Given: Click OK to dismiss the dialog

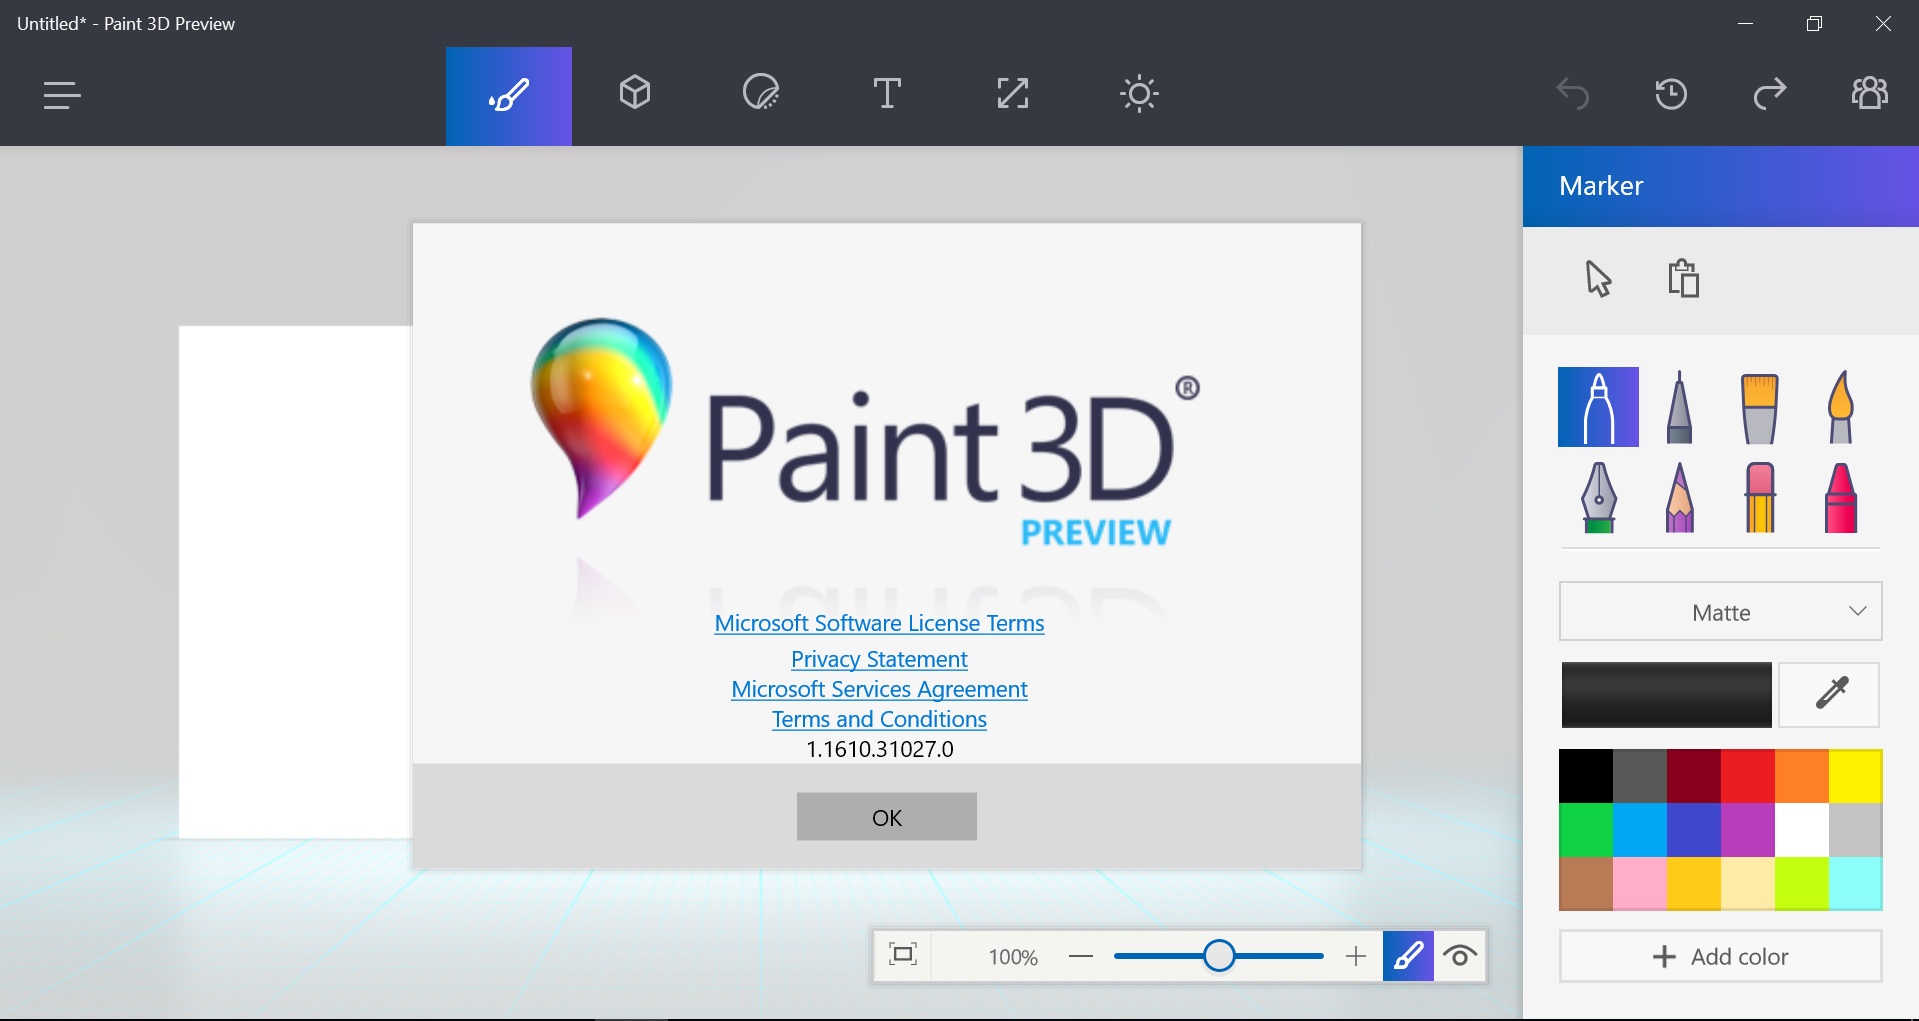Looking at the screenshot, I should (x=887, y=817).
